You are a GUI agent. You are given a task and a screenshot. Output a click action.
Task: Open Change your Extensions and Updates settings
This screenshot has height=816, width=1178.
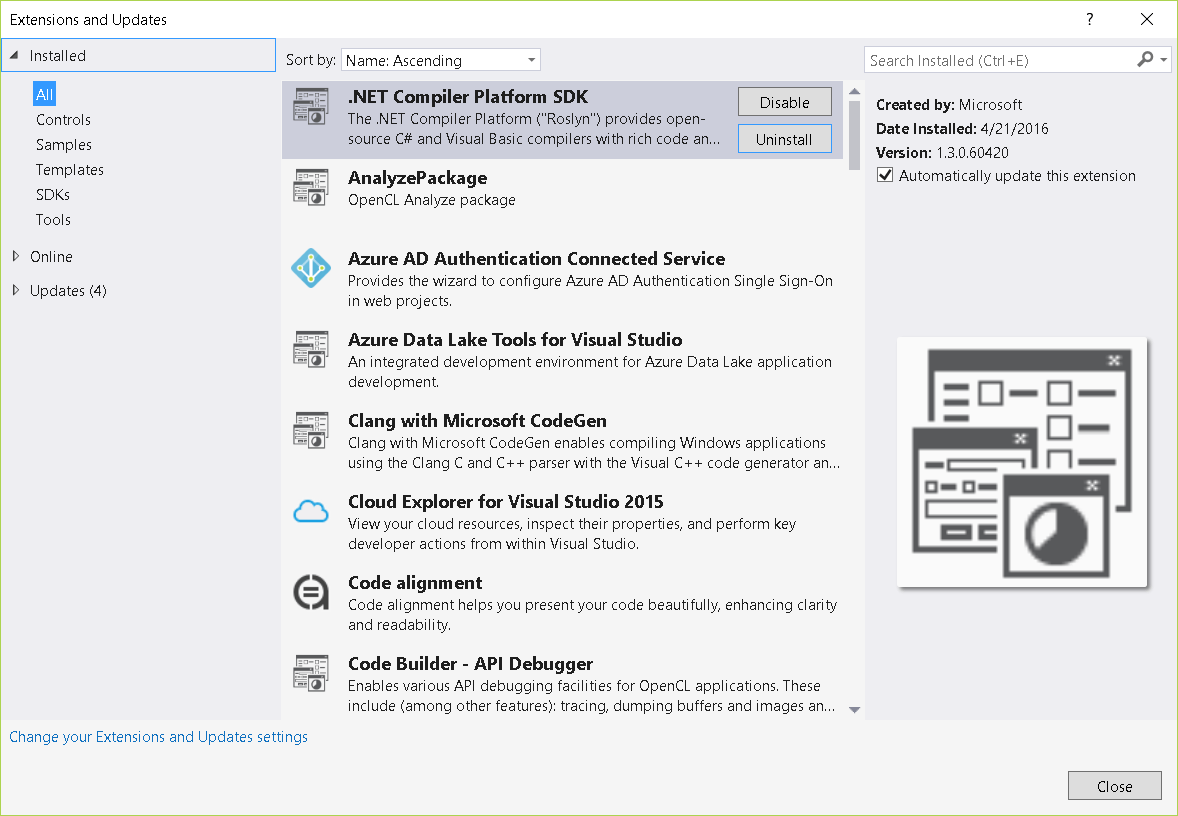157,736
